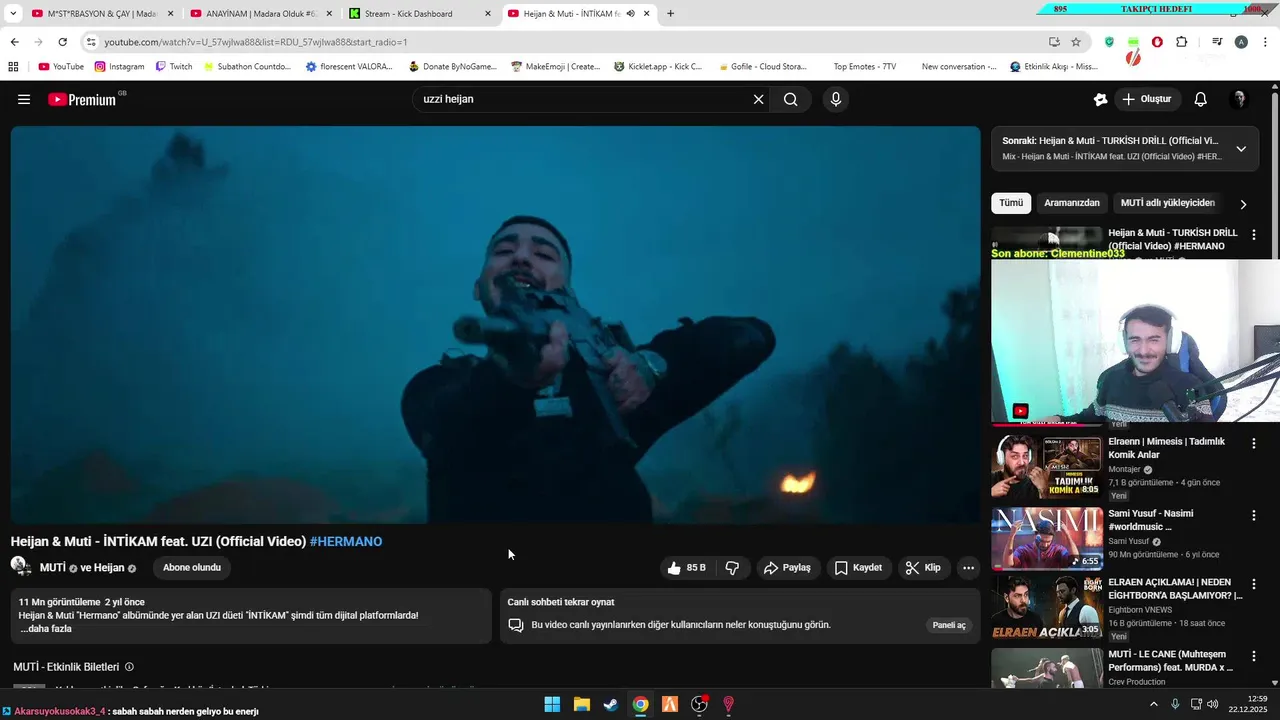The image size is (1280, 720).
Task: Open MUTİ - LE CANE video title
Action: pos(1170,661)
